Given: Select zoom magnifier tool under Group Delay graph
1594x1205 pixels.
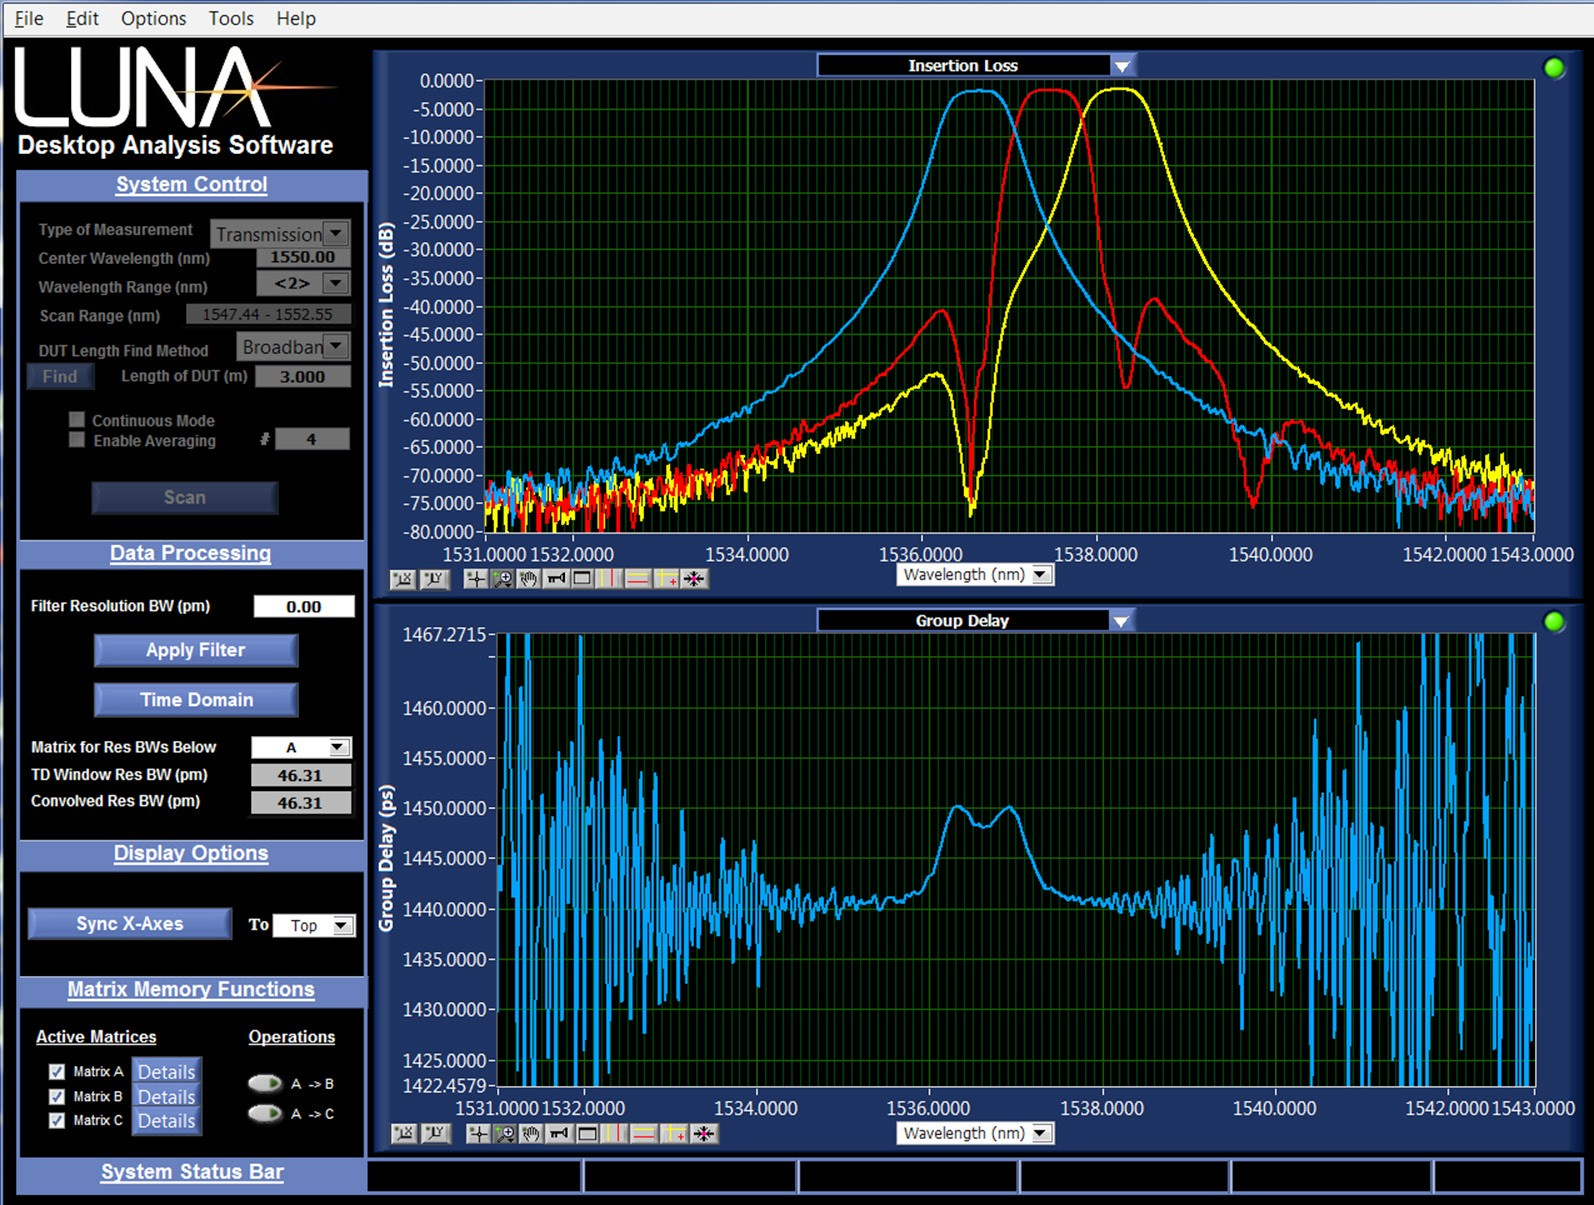Looking at the screenshot, I should [505, 1133].
